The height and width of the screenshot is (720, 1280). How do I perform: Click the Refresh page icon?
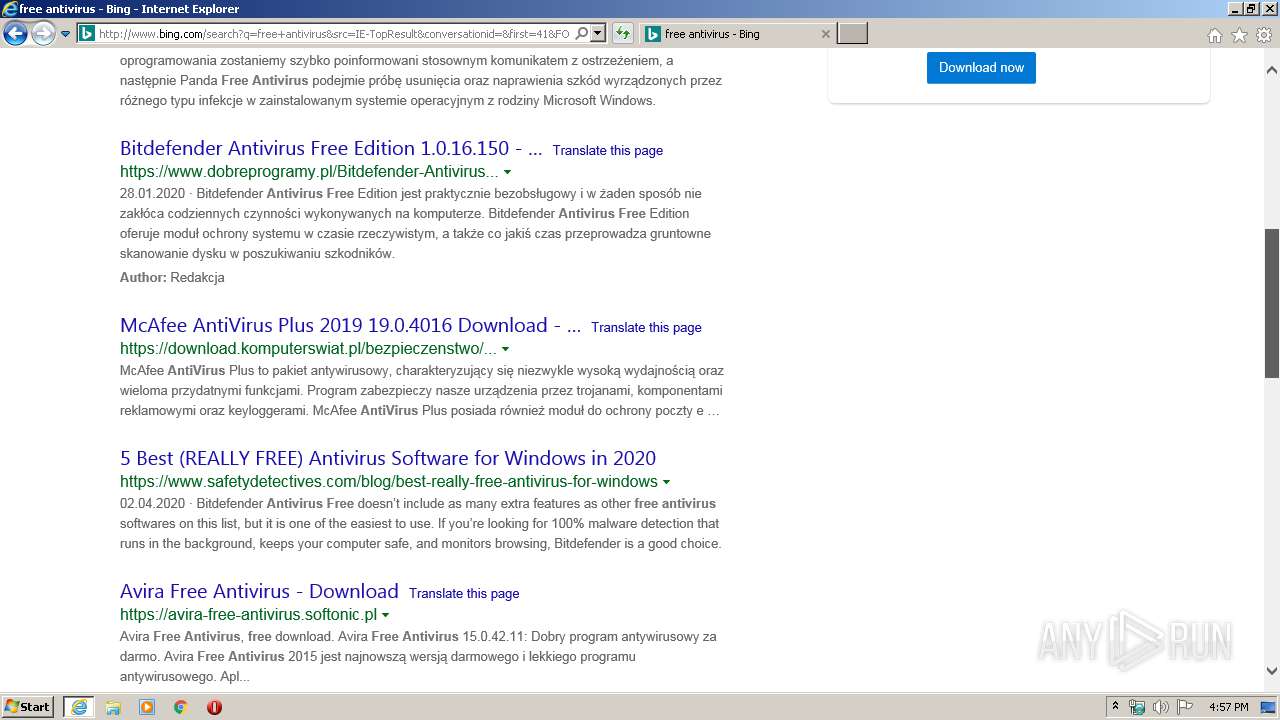click(x=623, y=34)
